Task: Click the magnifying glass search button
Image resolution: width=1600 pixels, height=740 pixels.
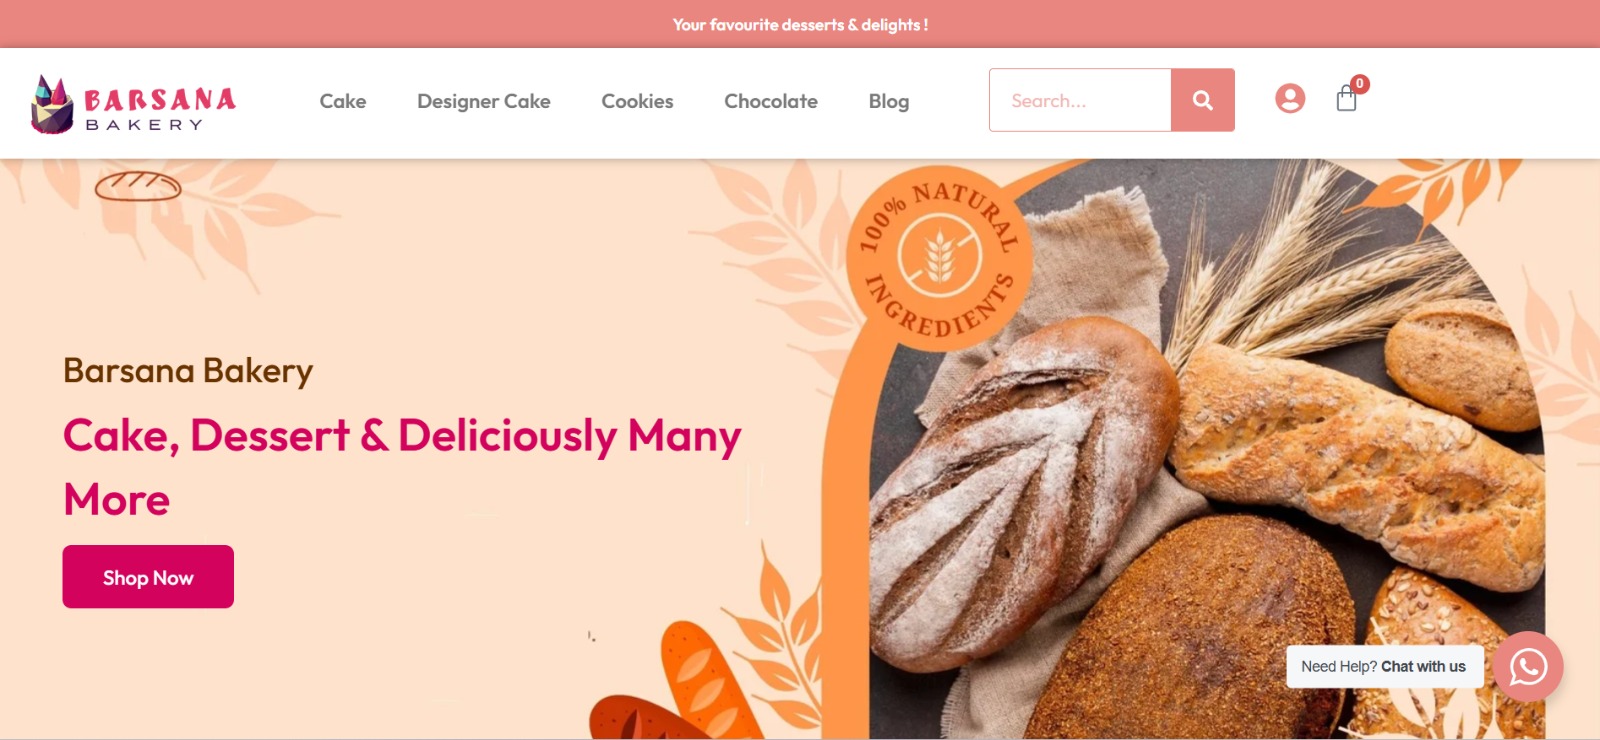Action: pyautogui.click(x=1203, y=100)
